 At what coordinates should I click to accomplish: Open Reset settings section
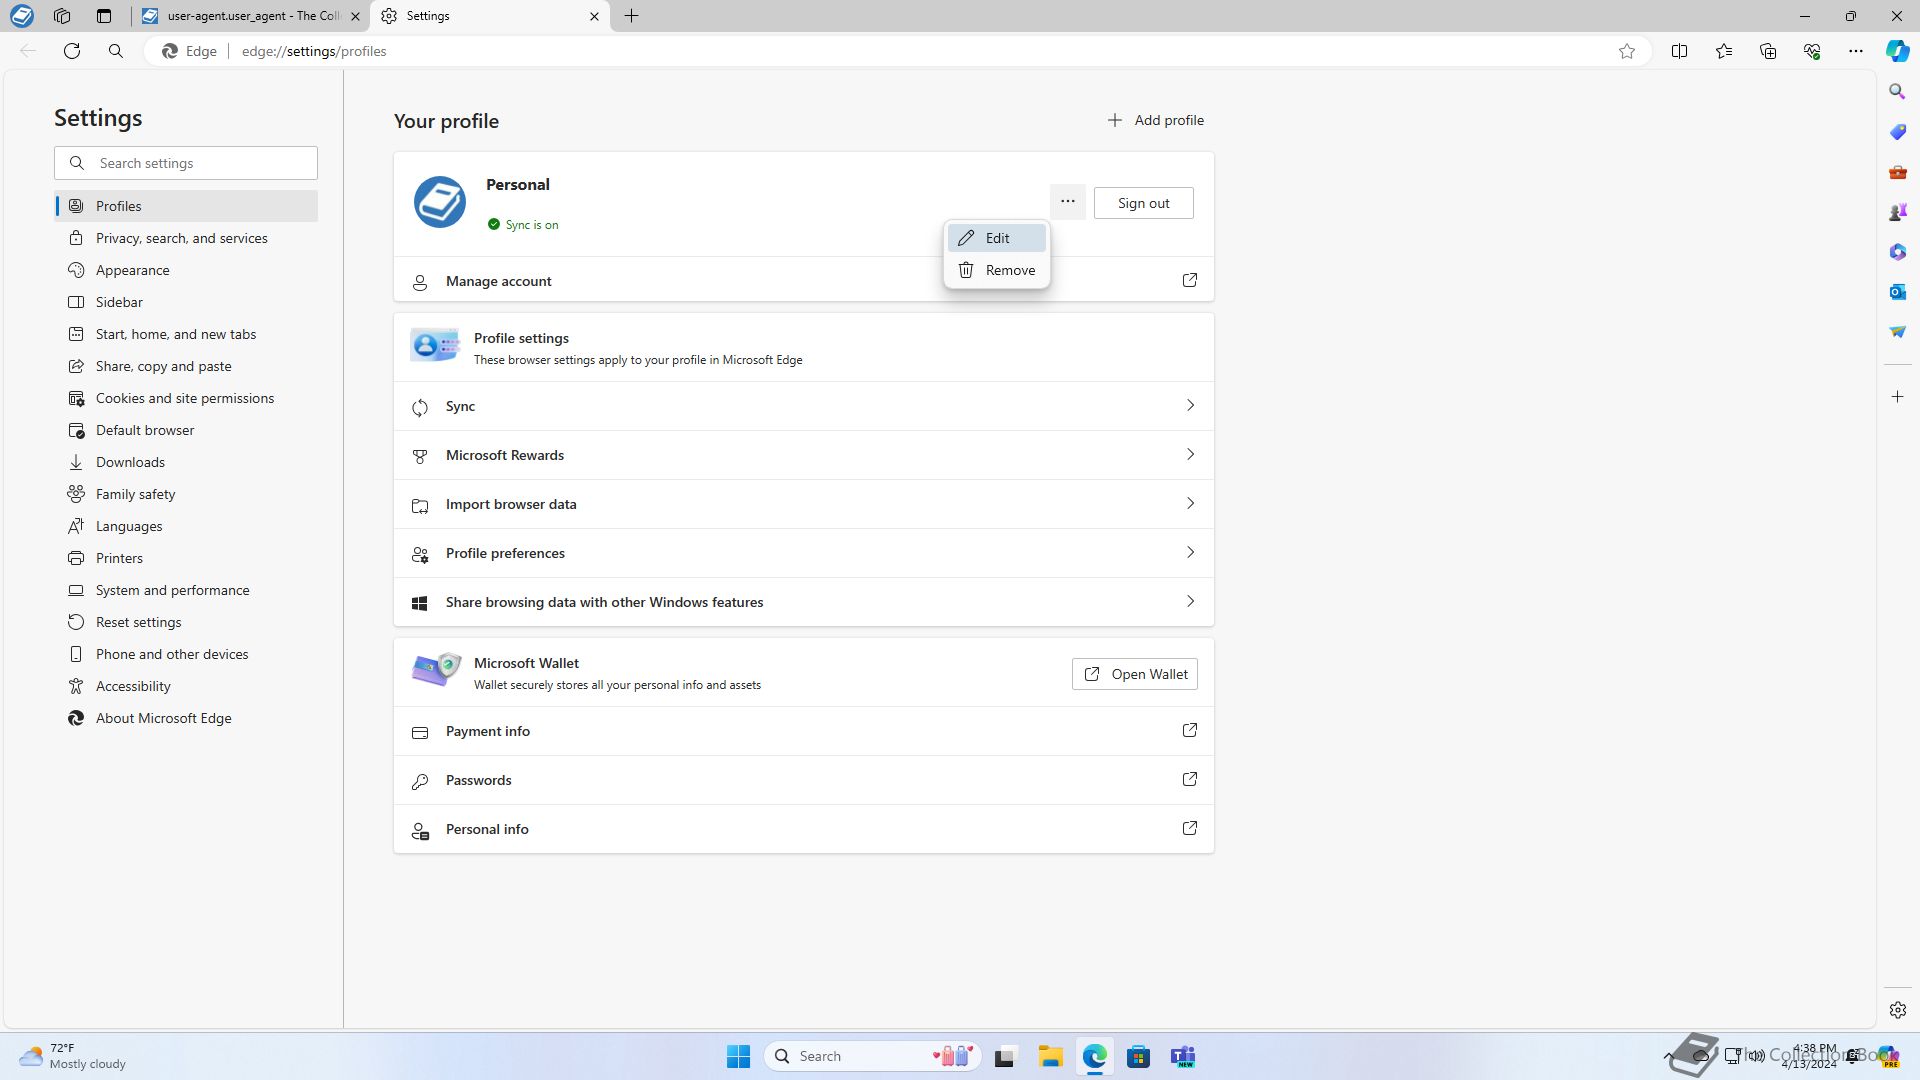point(186,622)
